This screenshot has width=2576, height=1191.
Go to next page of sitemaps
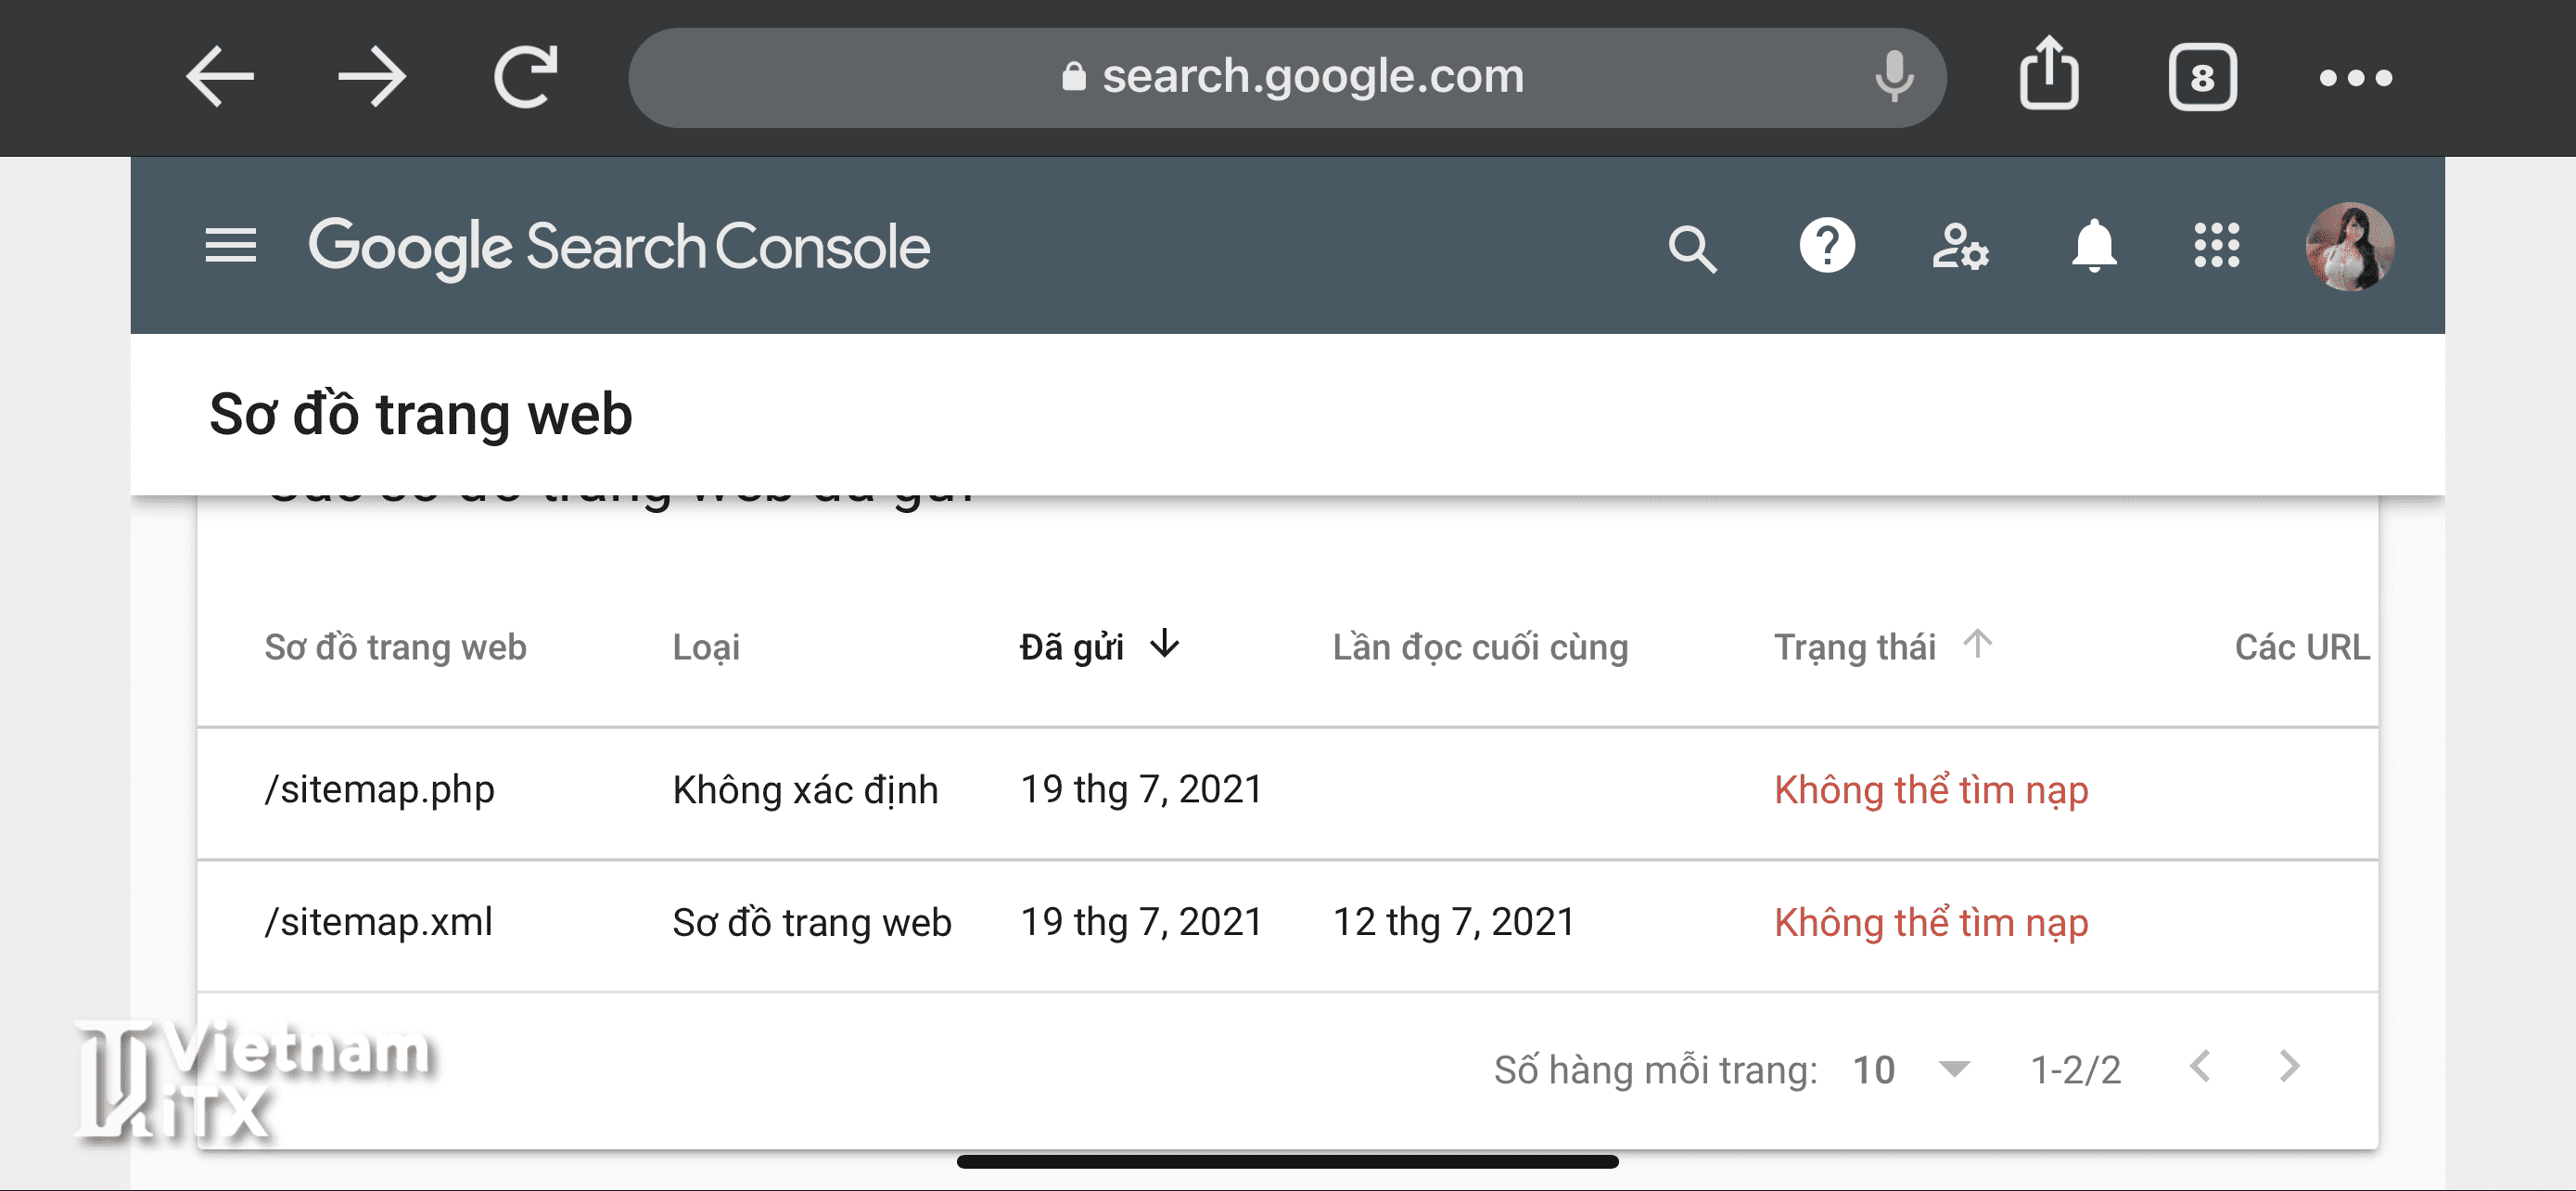coord(2288,1067)
